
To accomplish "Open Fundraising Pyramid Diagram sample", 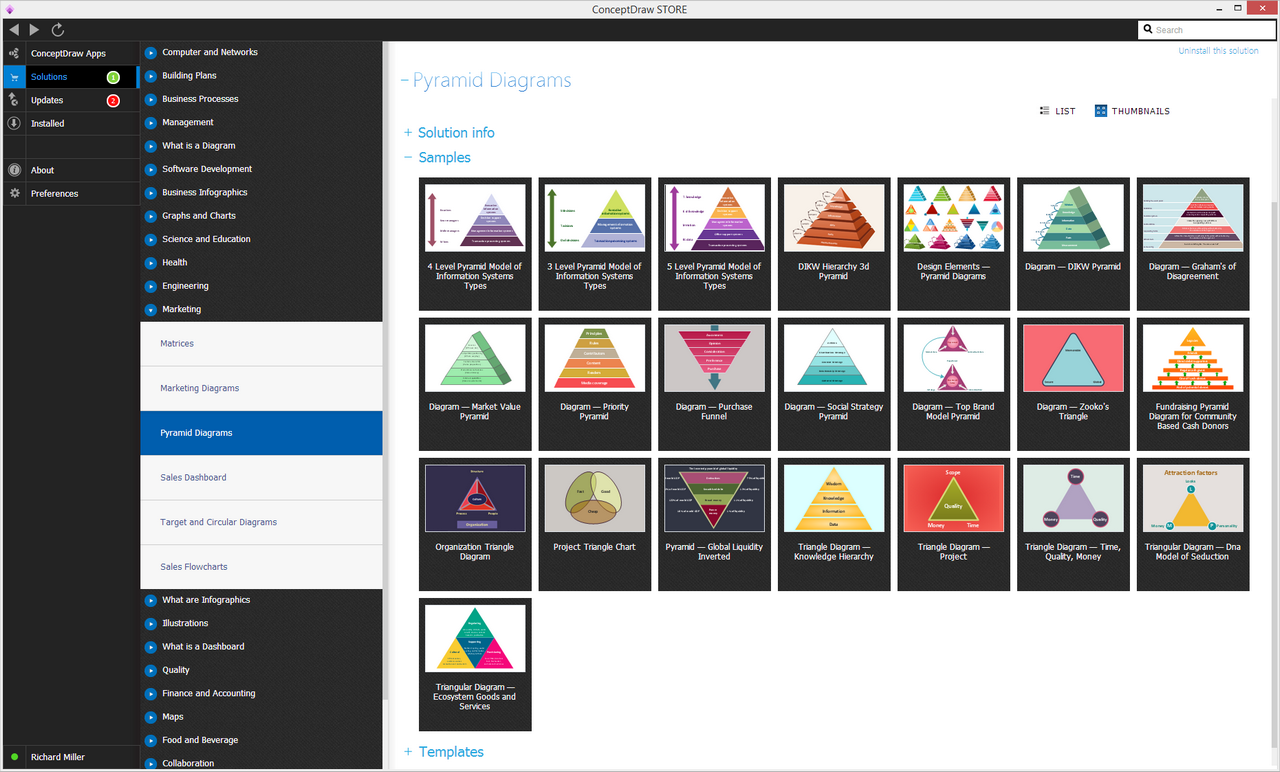I will pos(1193,384).
